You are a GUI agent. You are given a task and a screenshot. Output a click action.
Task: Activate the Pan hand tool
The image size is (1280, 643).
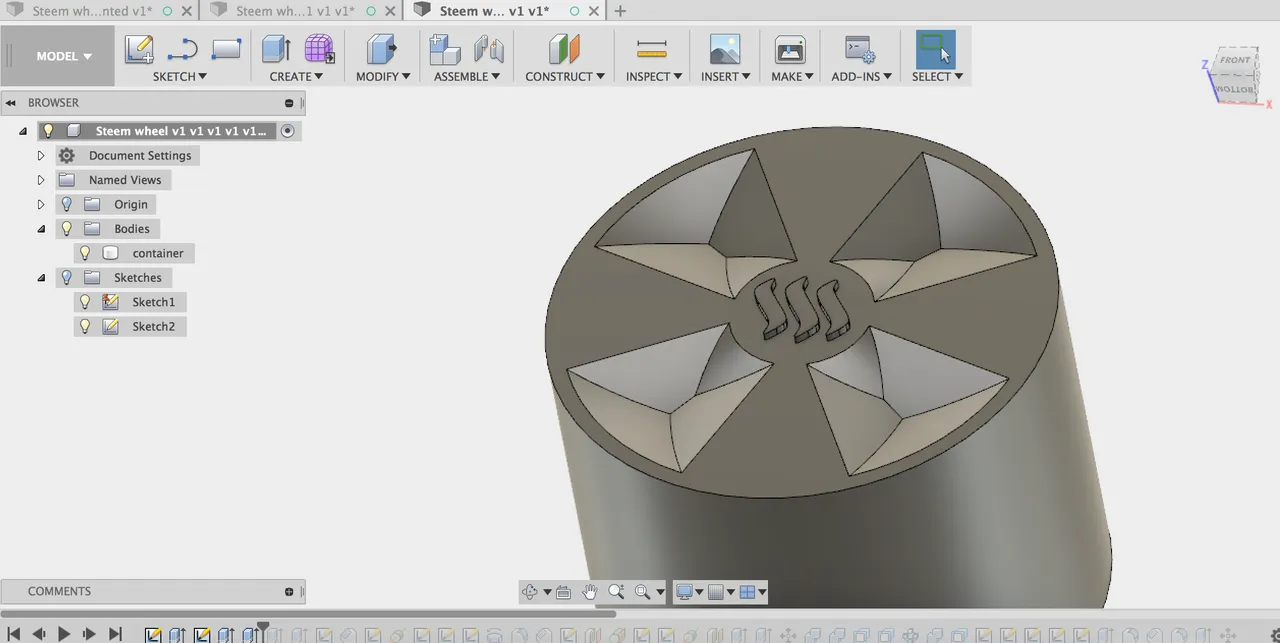pos(590,592)
